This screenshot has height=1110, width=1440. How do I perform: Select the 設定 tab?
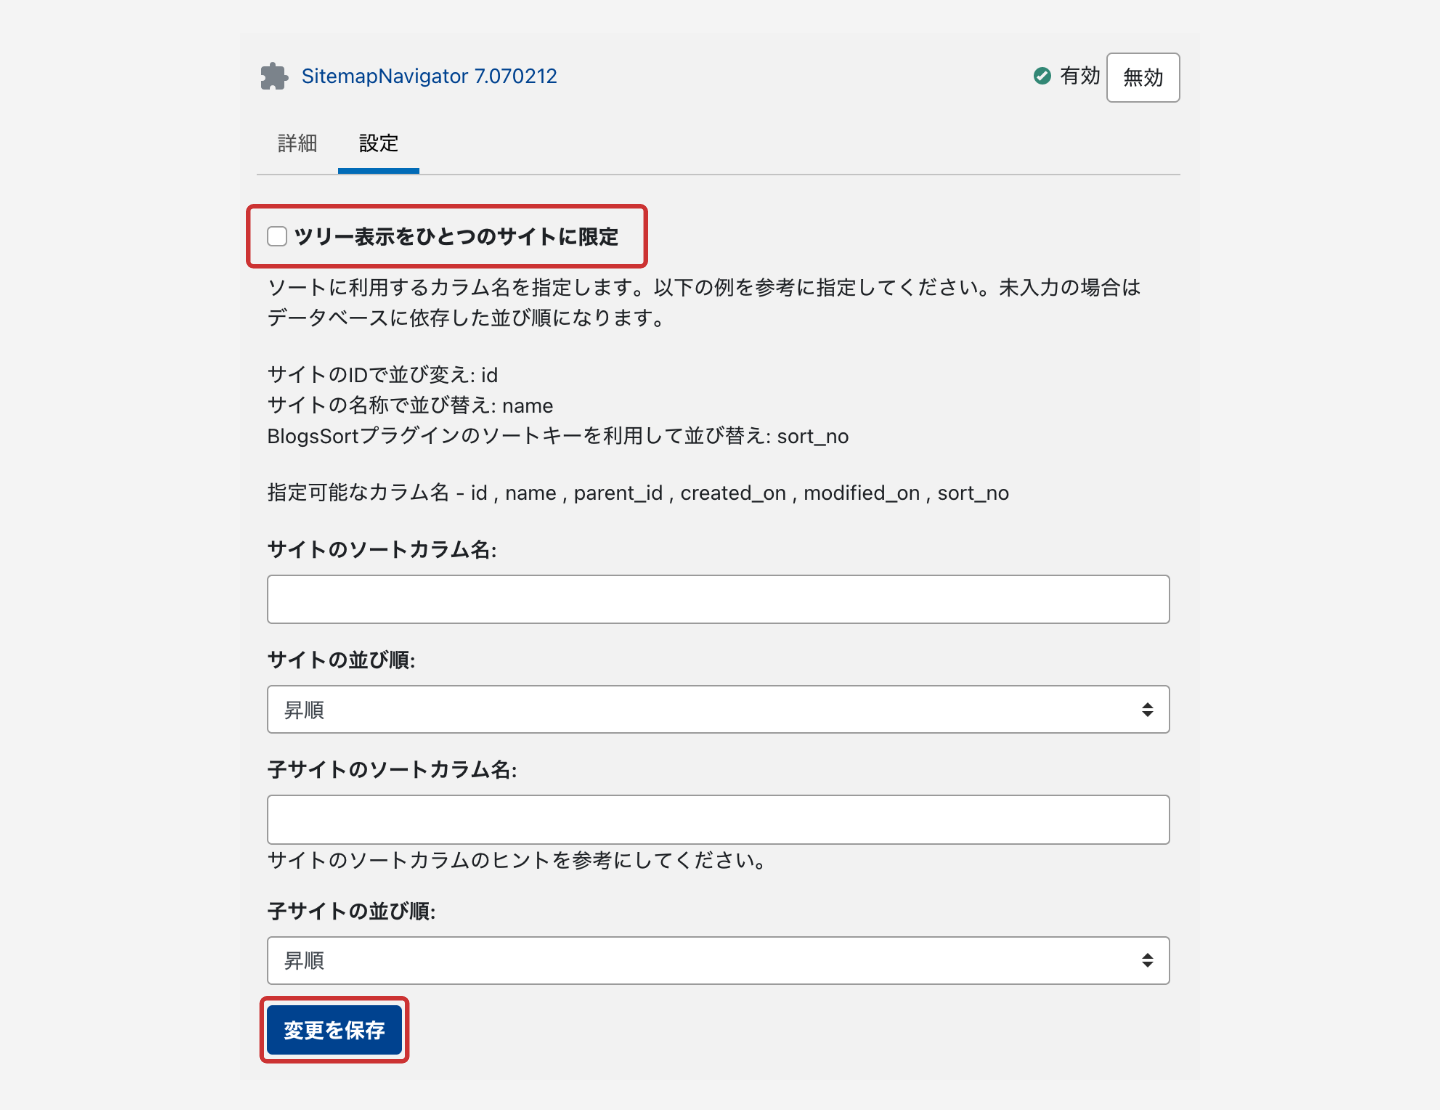click(378, 144)
